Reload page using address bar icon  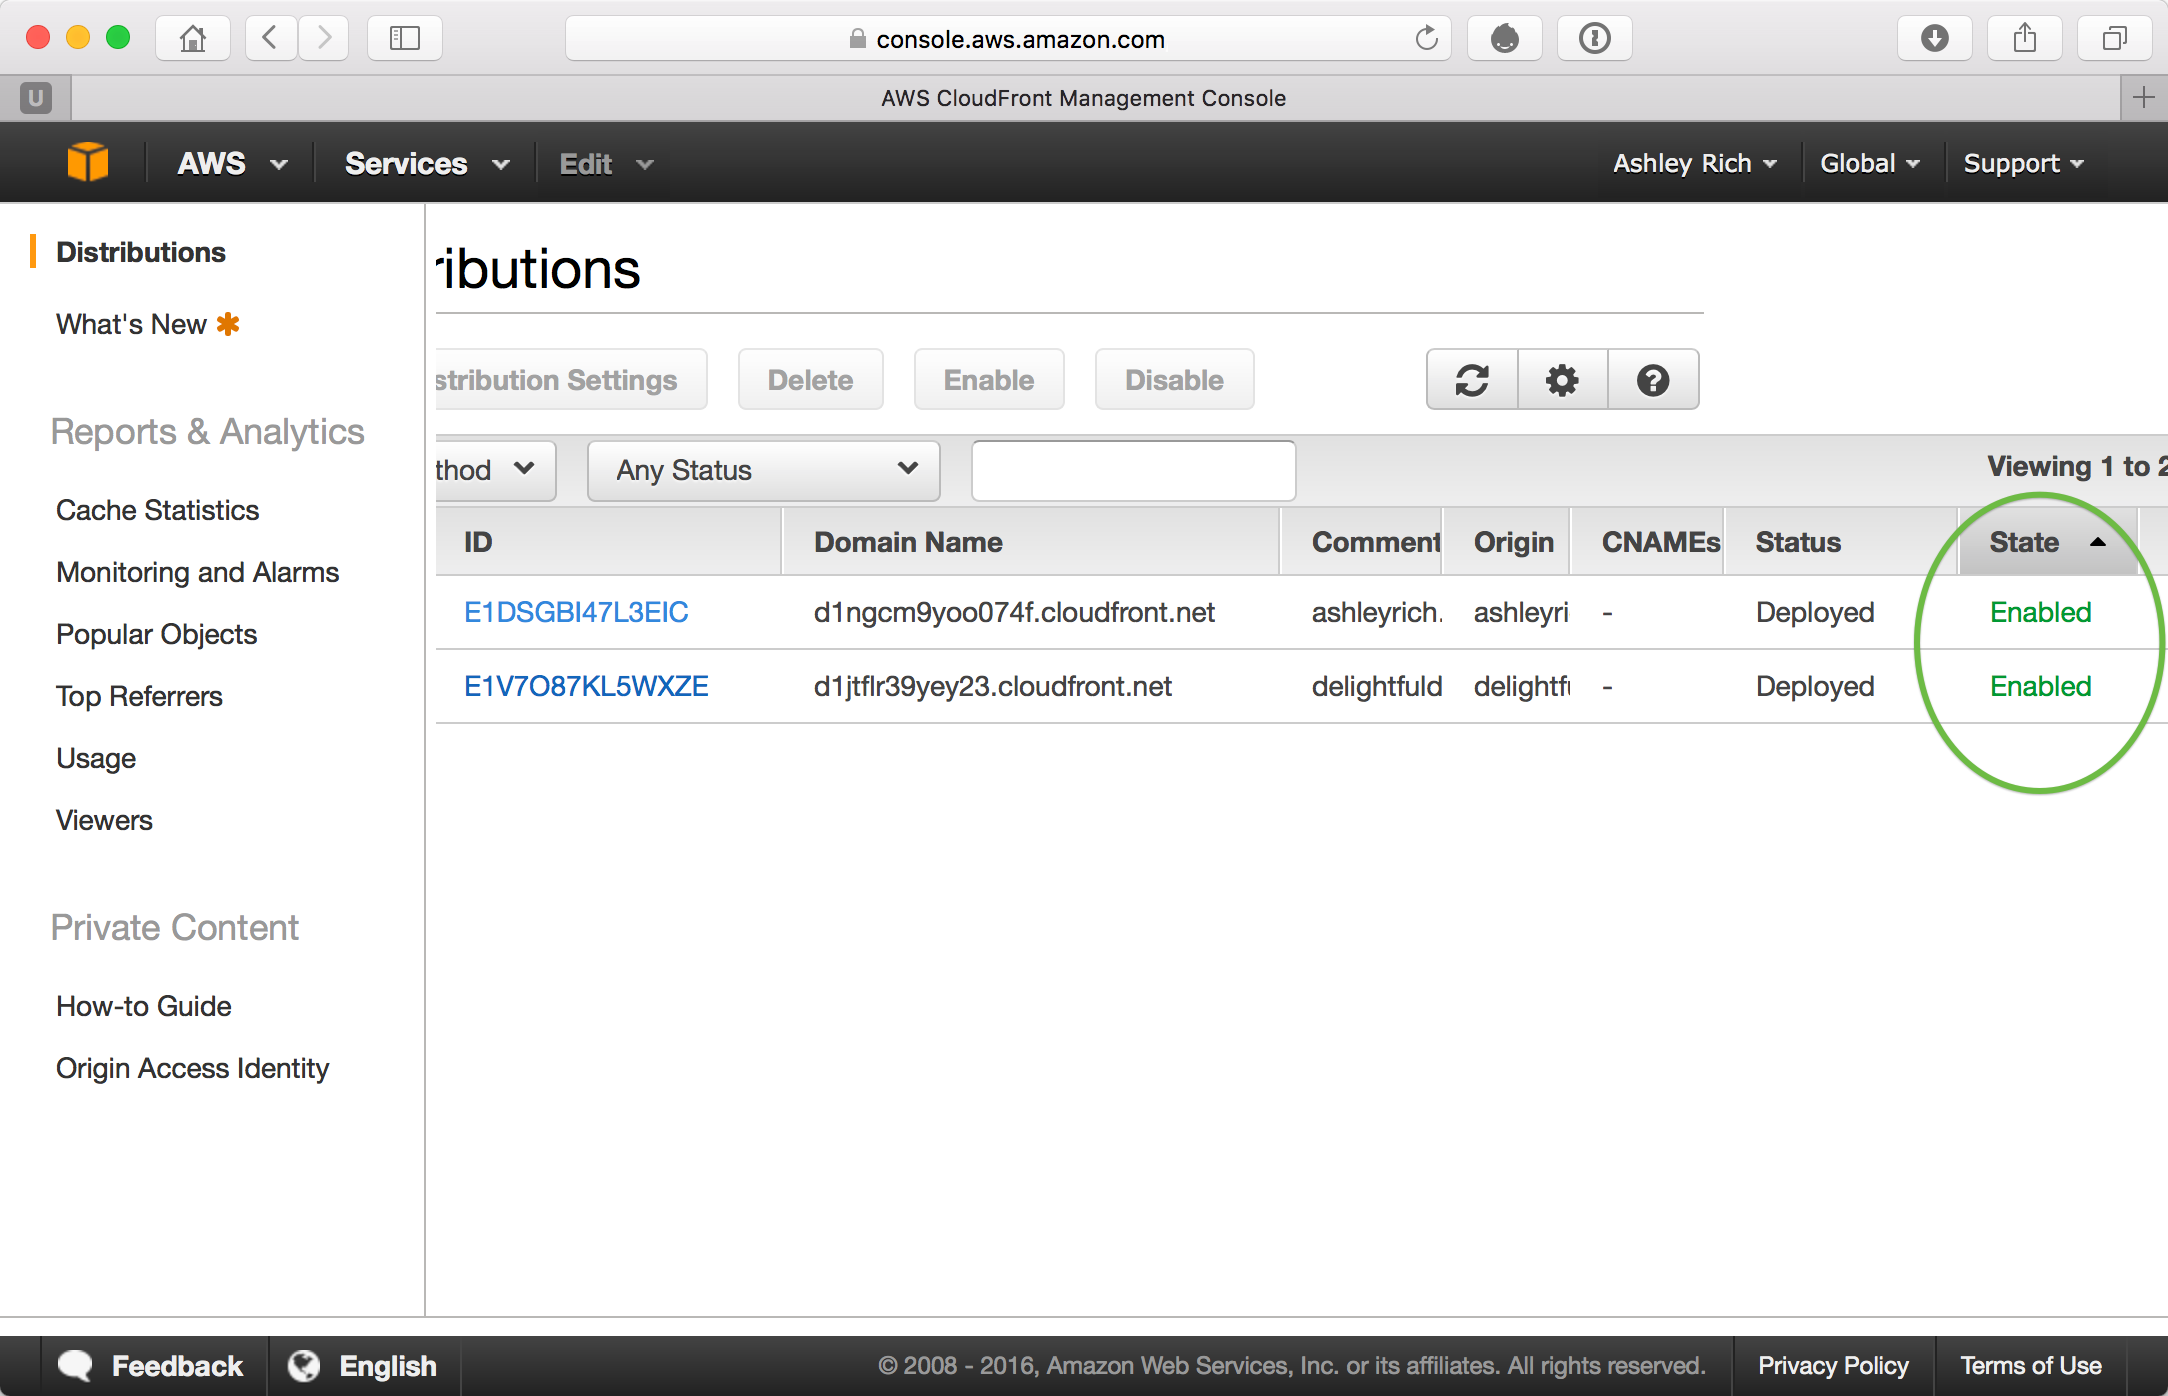(1426, 39)
